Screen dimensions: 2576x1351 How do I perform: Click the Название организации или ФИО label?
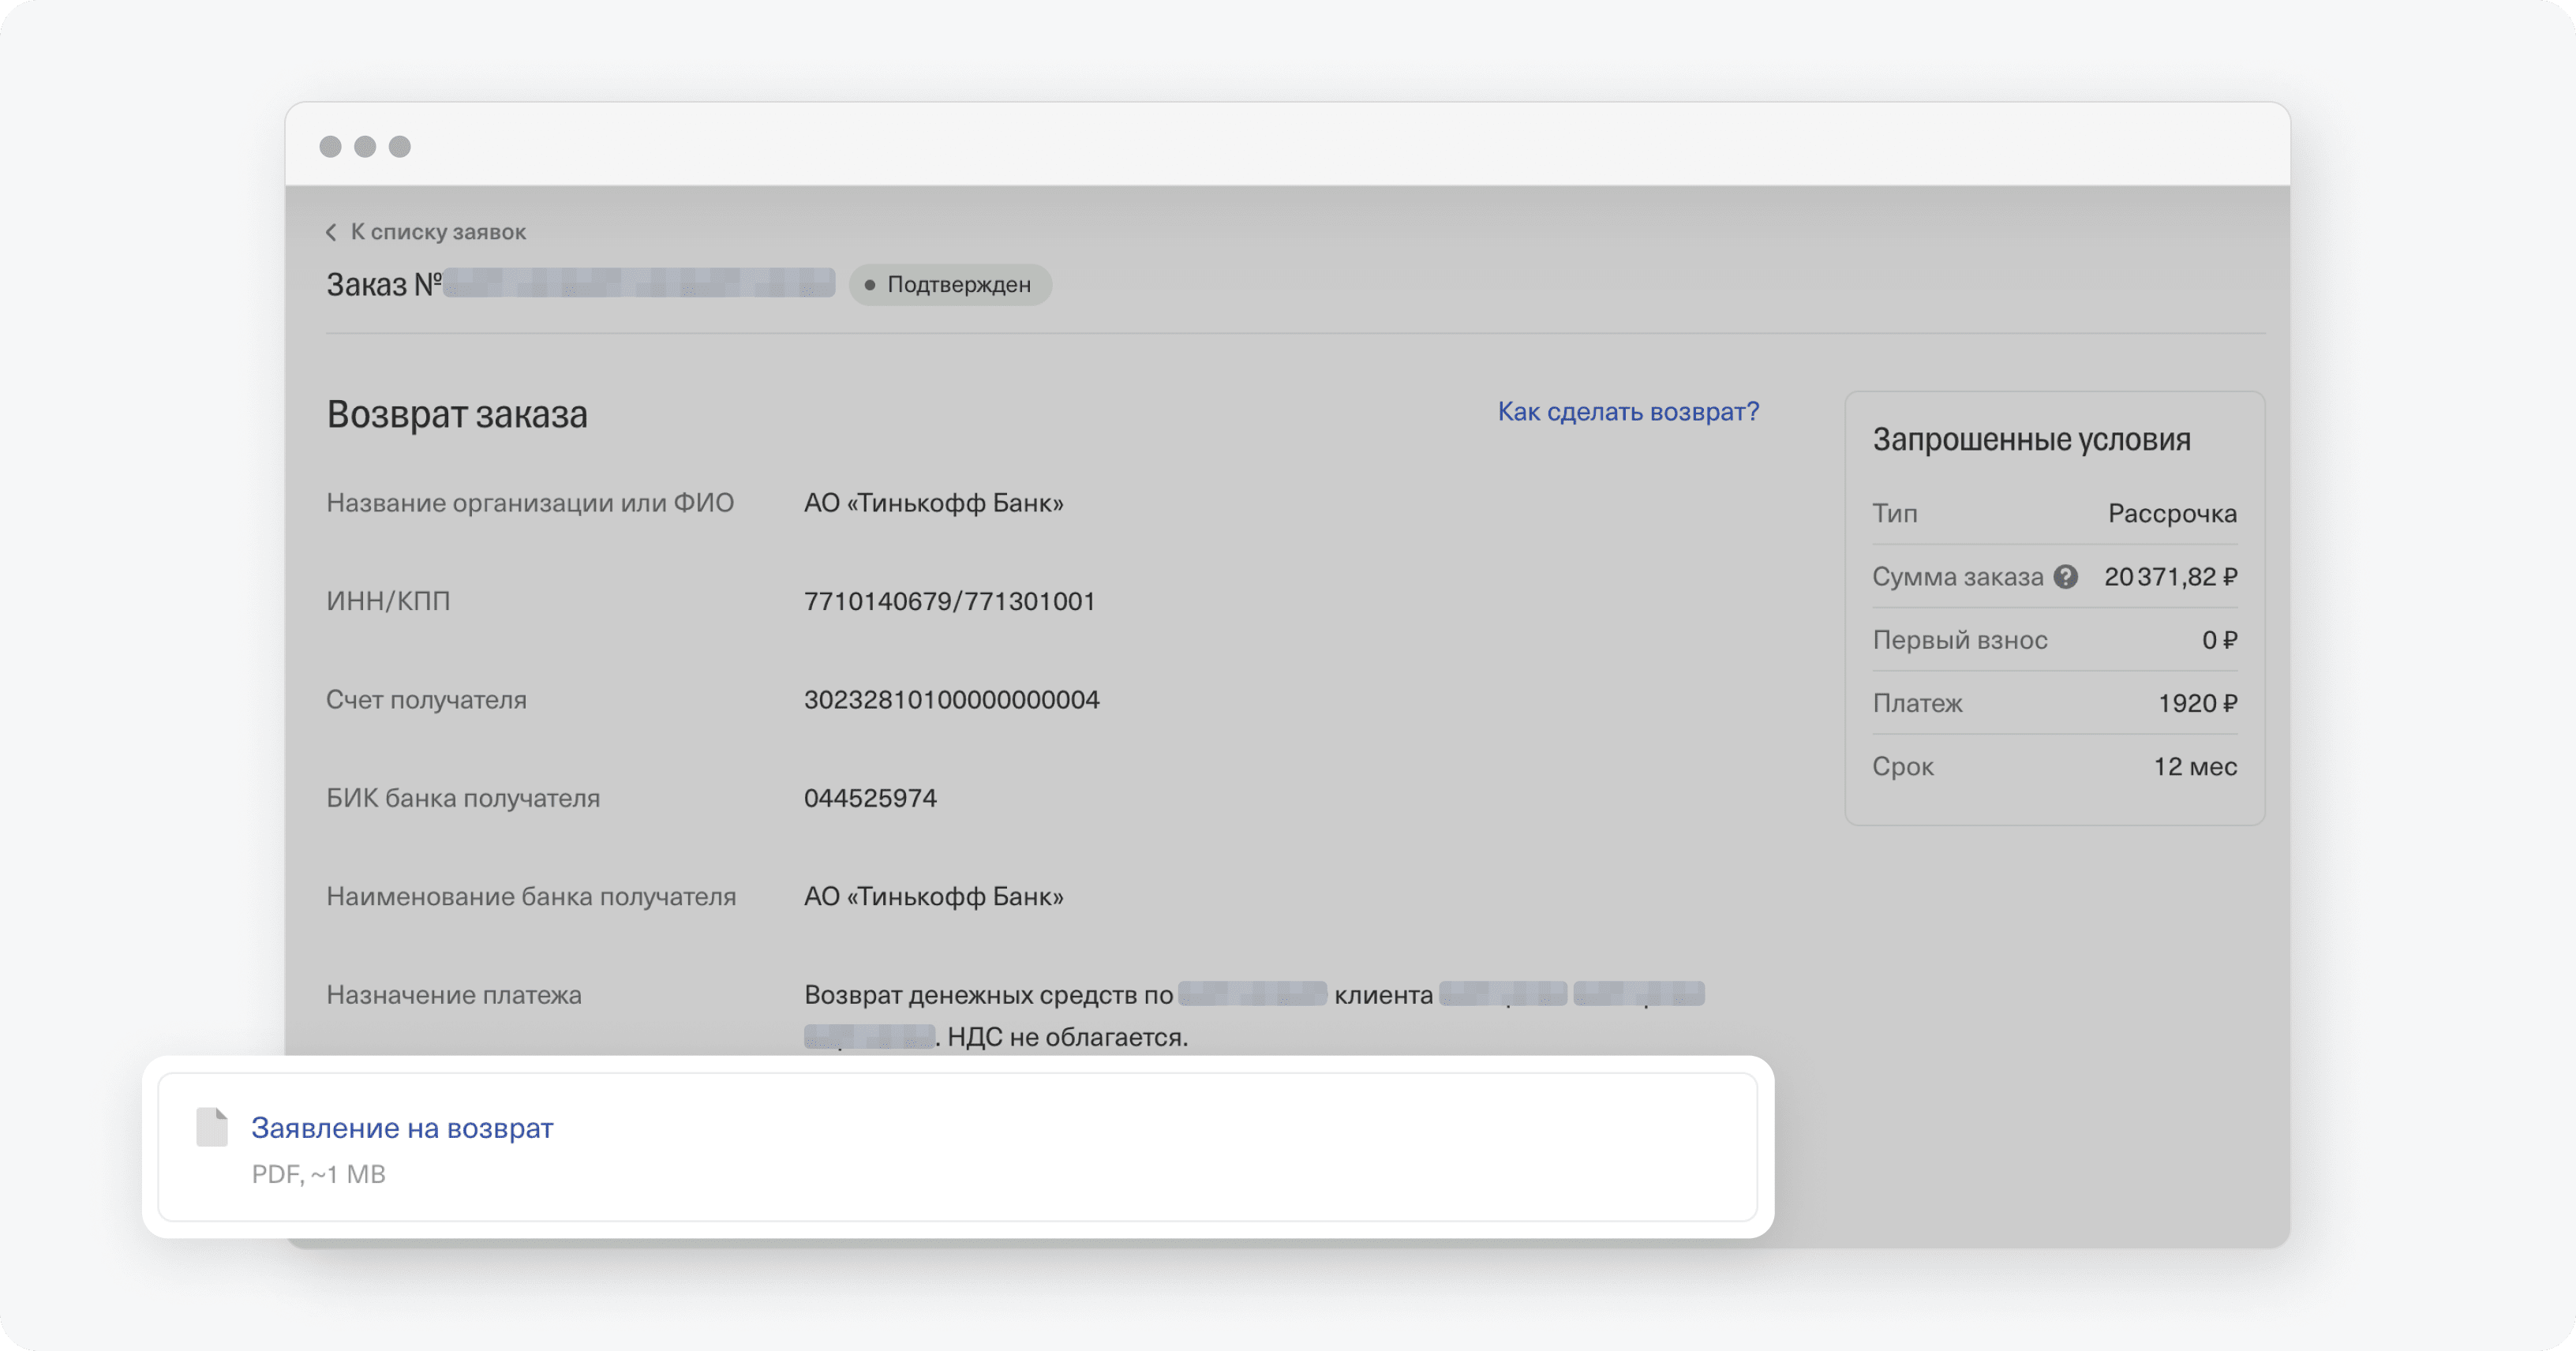530,503
